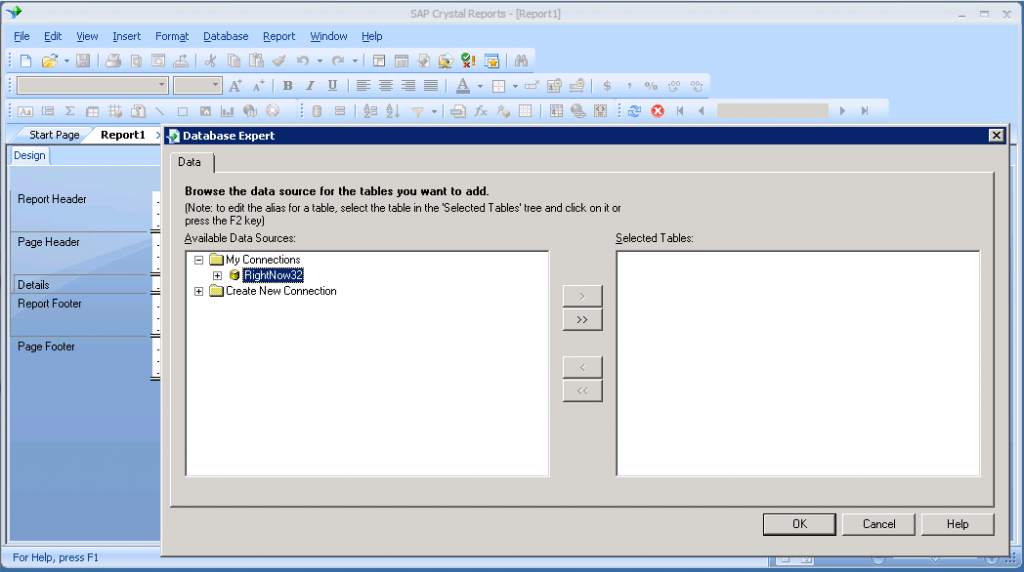
Task: Click the Insert Chart icon
Action: (x=227, y=111)
